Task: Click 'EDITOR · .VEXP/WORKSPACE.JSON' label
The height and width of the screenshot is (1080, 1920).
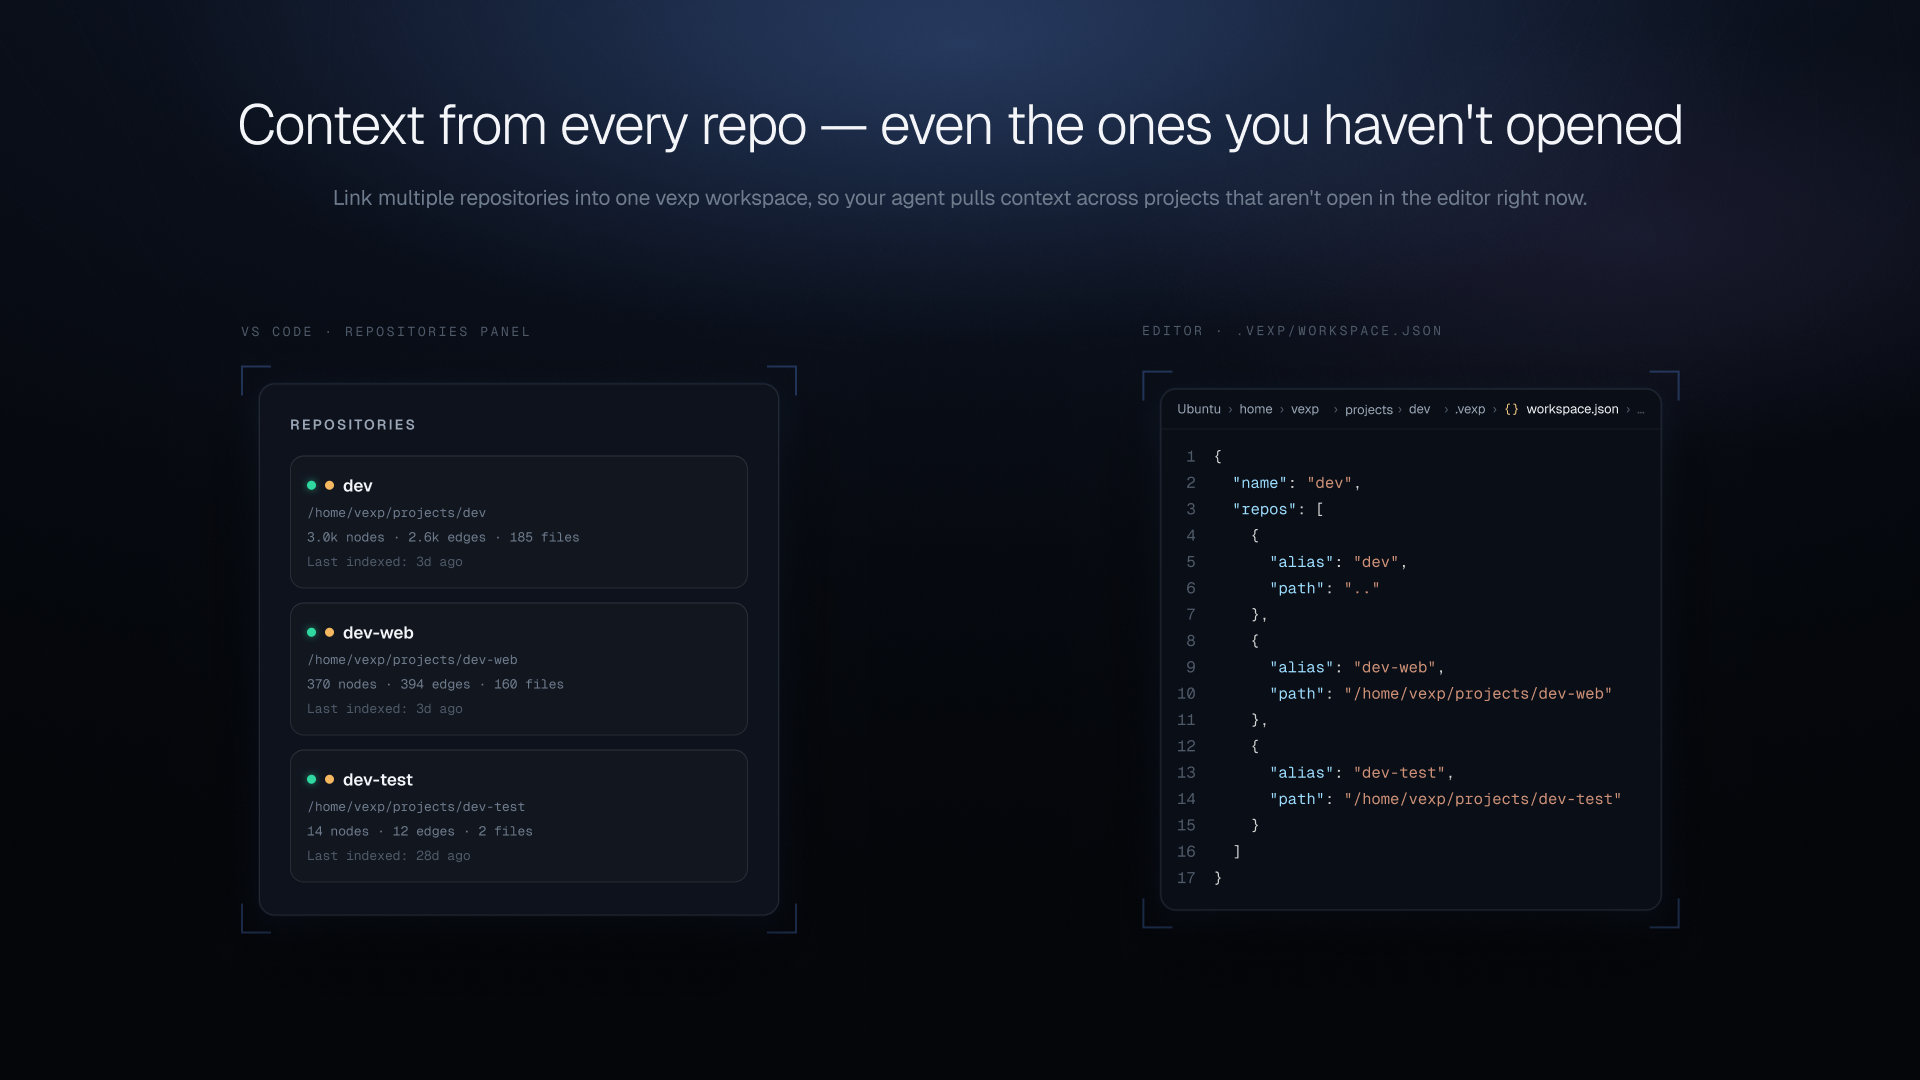Action: (x=1292, y=331)
